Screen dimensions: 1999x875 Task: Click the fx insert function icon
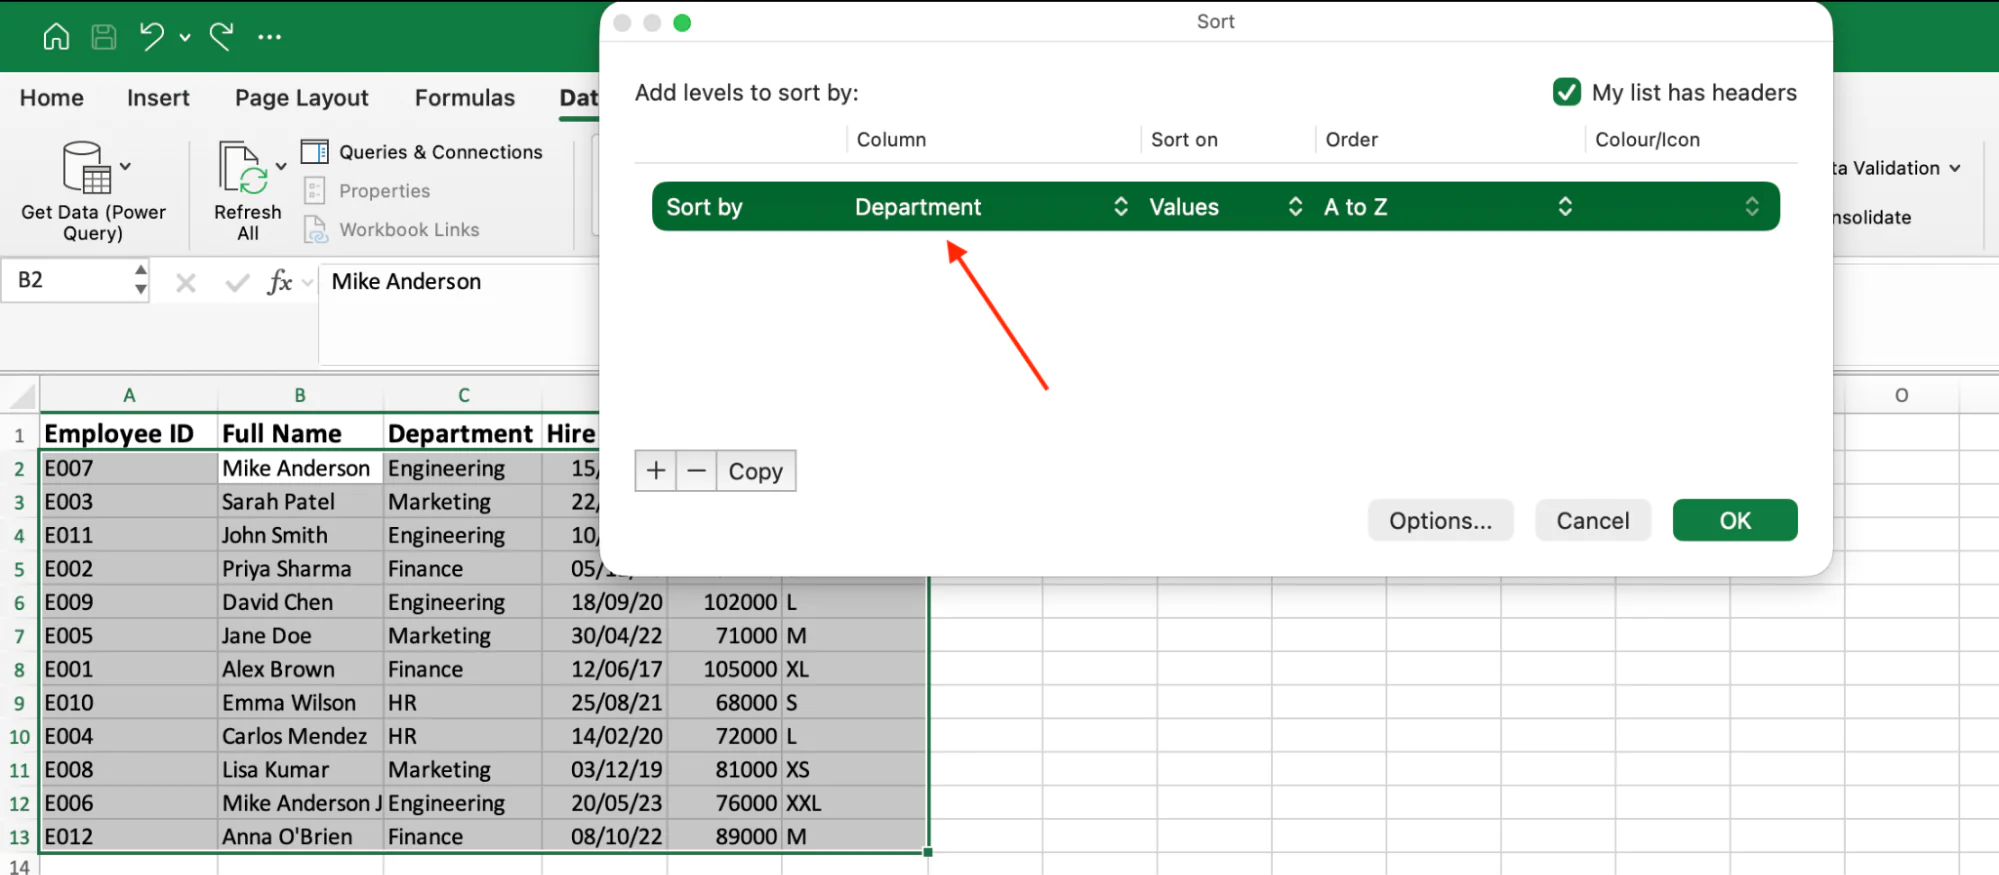tap(280, 282)
